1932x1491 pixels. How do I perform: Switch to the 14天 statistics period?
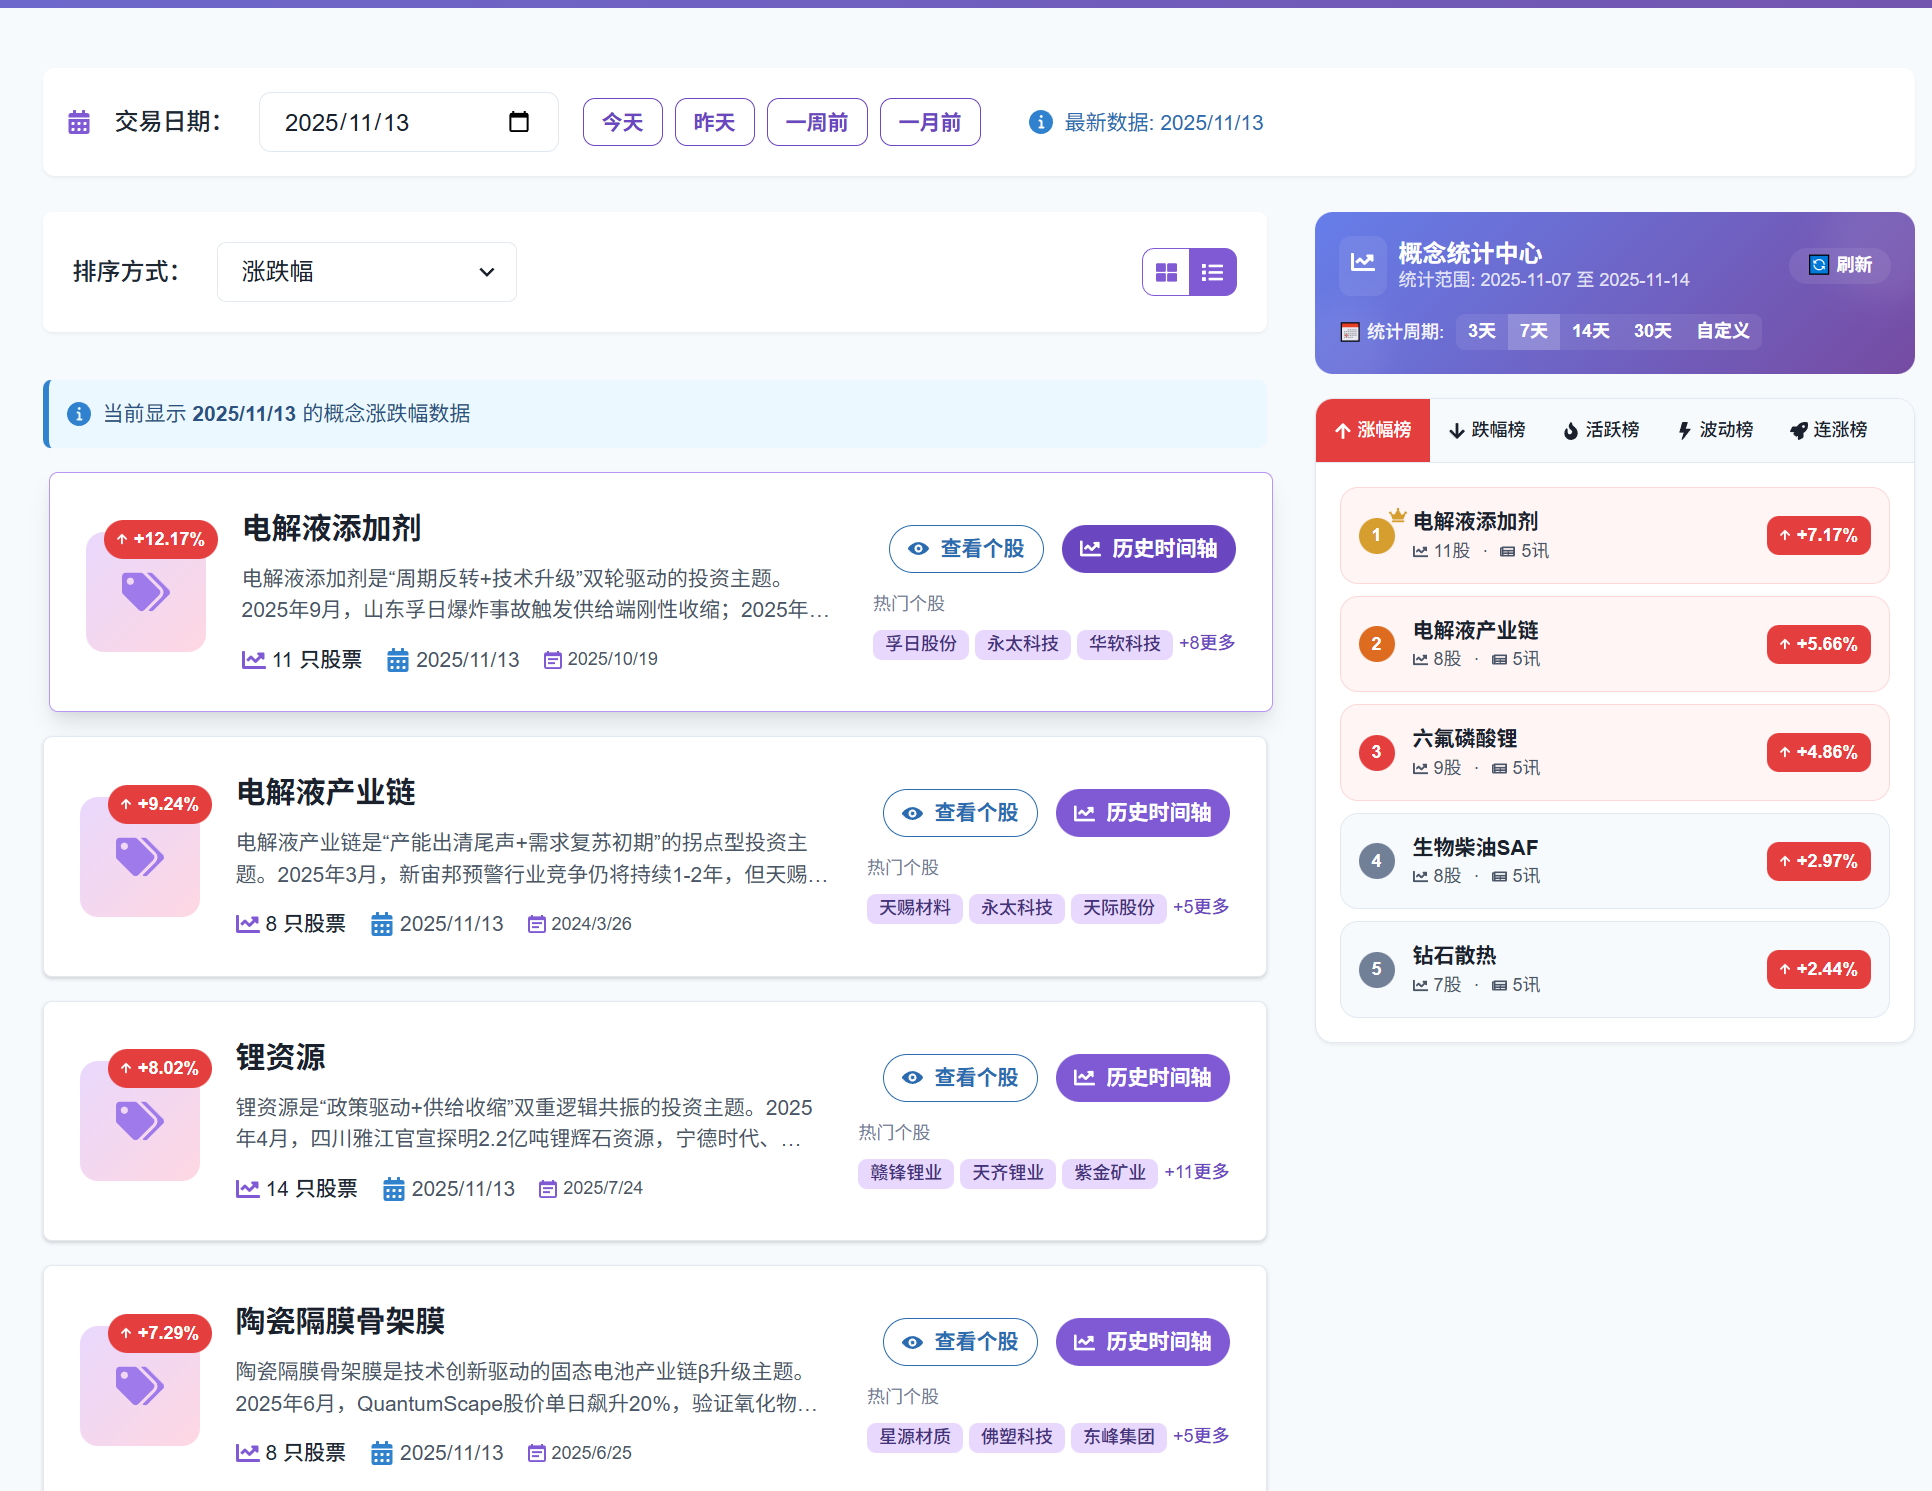[1590, 331]
